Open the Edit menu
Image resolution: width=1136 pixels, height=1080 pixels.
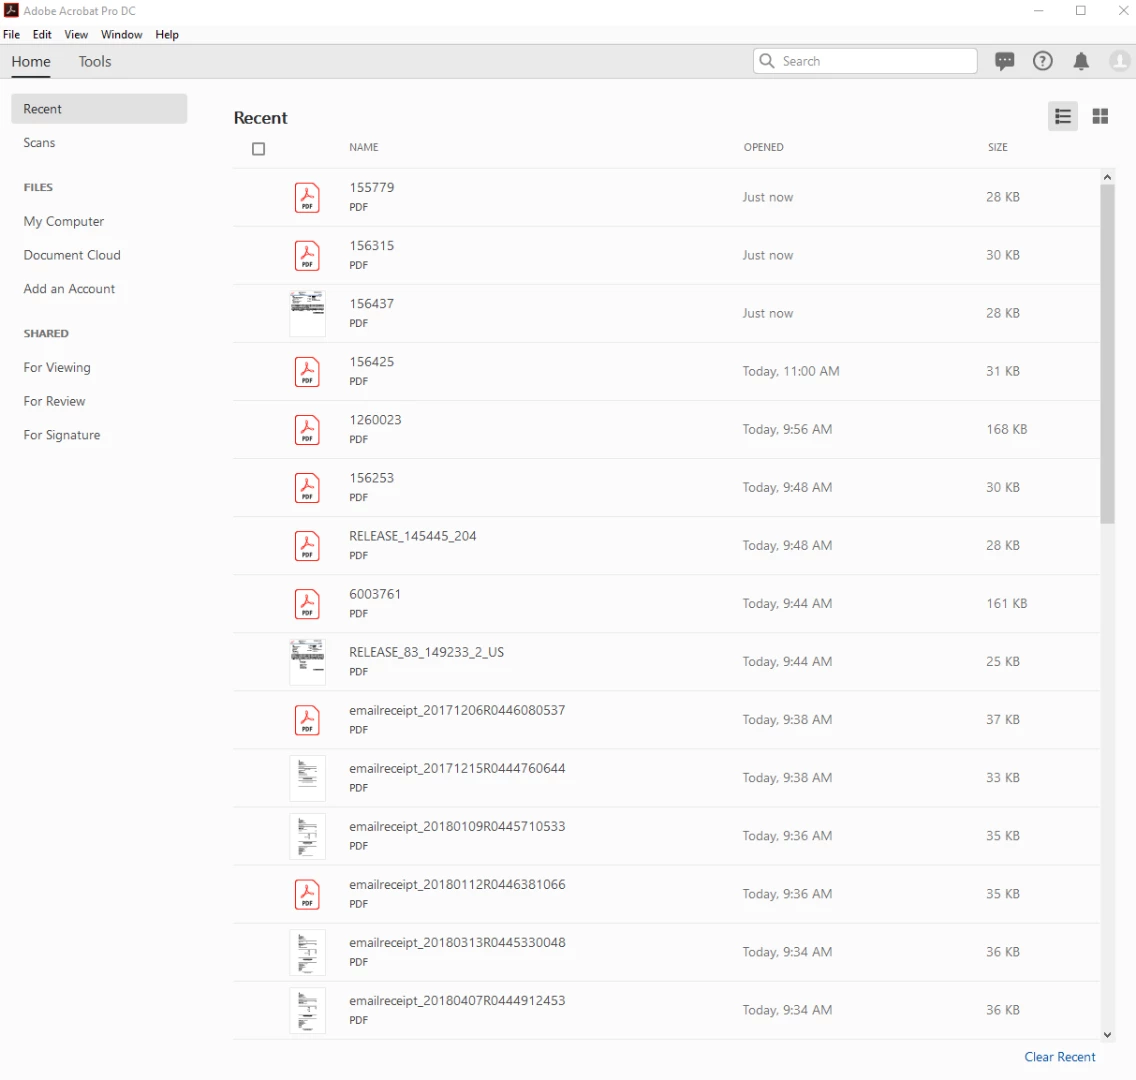tap(42, 34)
